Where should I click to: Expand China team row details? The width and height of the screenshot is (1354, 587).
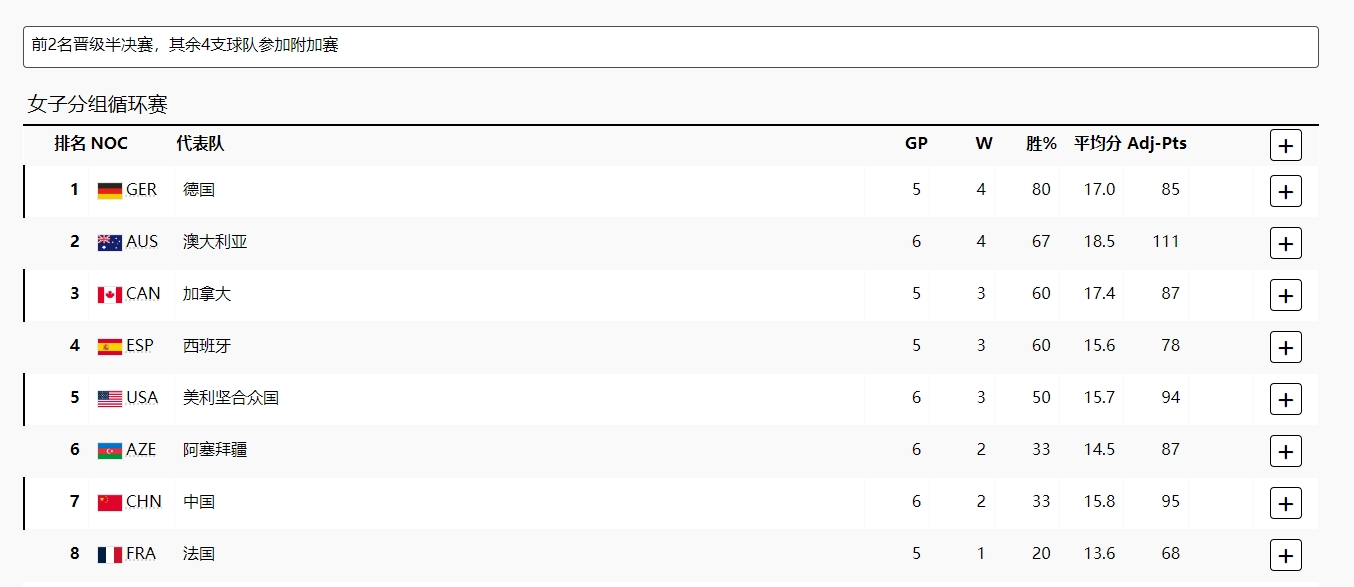(1285, 503)
